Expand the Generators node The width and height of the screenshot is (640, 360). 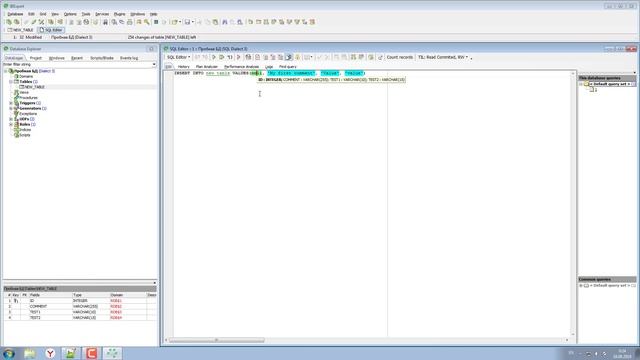tap(11, 109)
